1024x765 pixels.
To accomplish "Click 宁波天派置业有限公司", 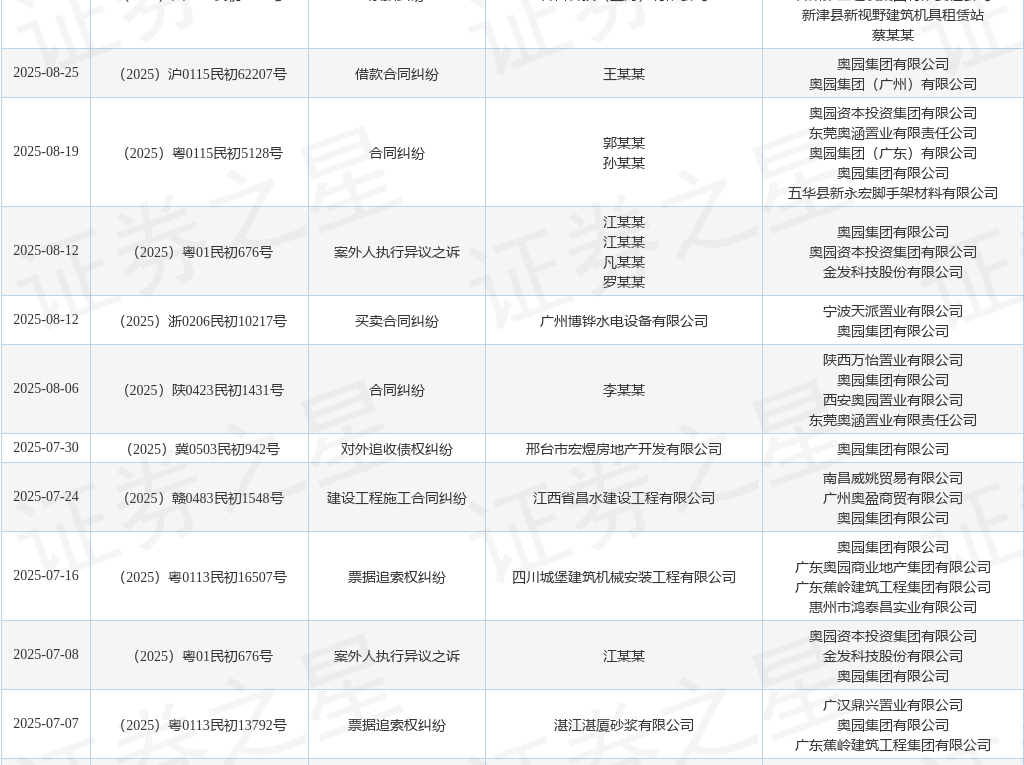I will tap(893, 312).
